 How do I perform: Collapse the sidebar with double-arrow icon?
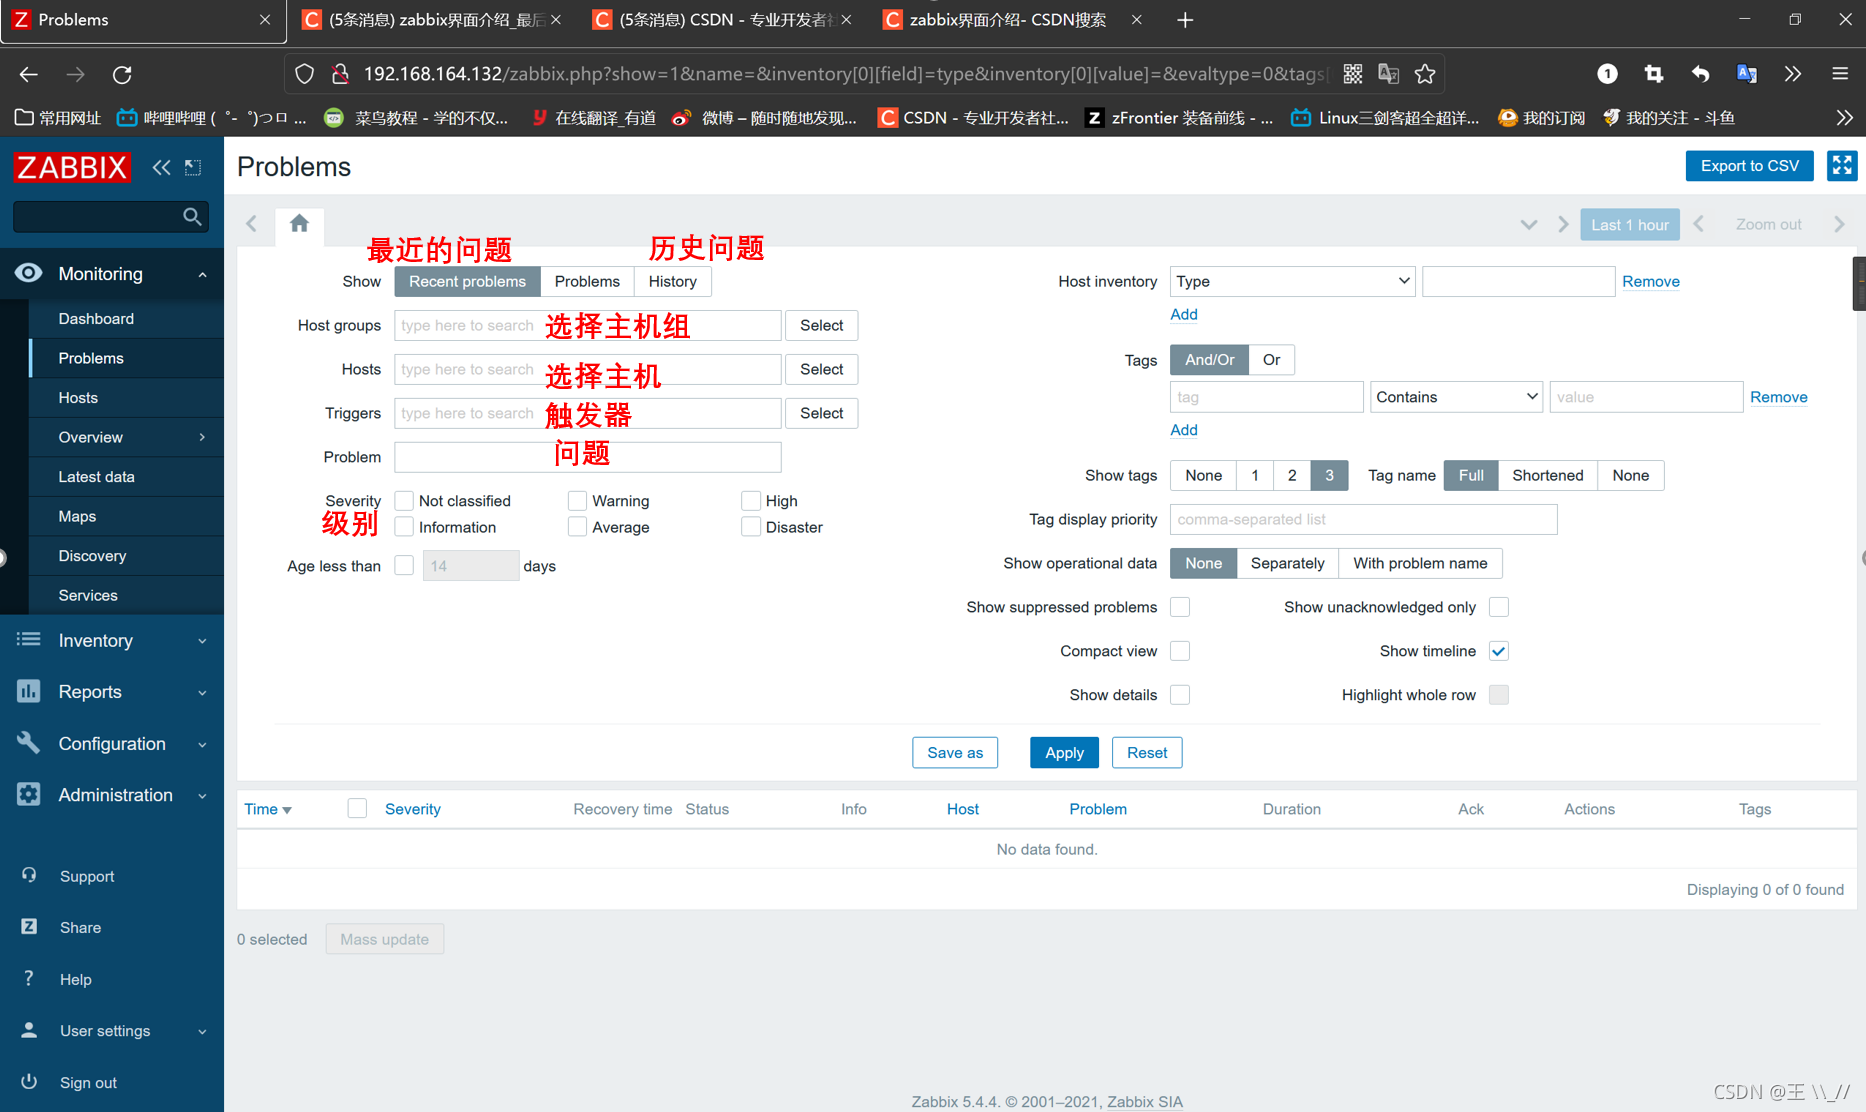pos(161,167)
